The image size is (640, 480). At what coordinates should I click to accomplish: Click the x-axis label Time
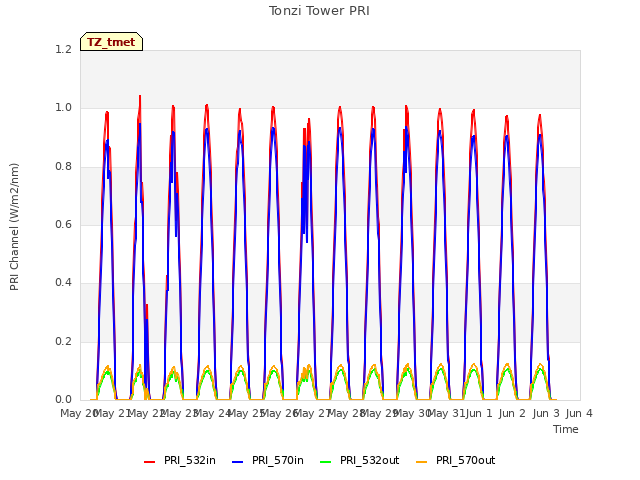click(566, 429)
